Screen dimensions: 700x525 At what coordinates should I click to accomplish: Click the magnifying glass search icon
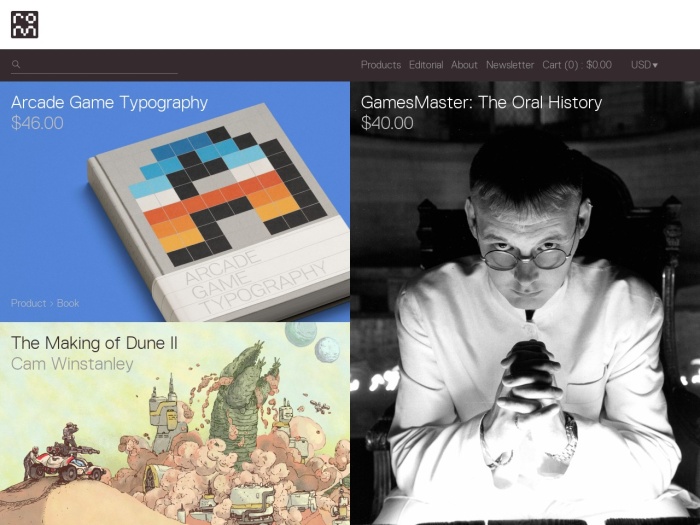pos(16,64)
